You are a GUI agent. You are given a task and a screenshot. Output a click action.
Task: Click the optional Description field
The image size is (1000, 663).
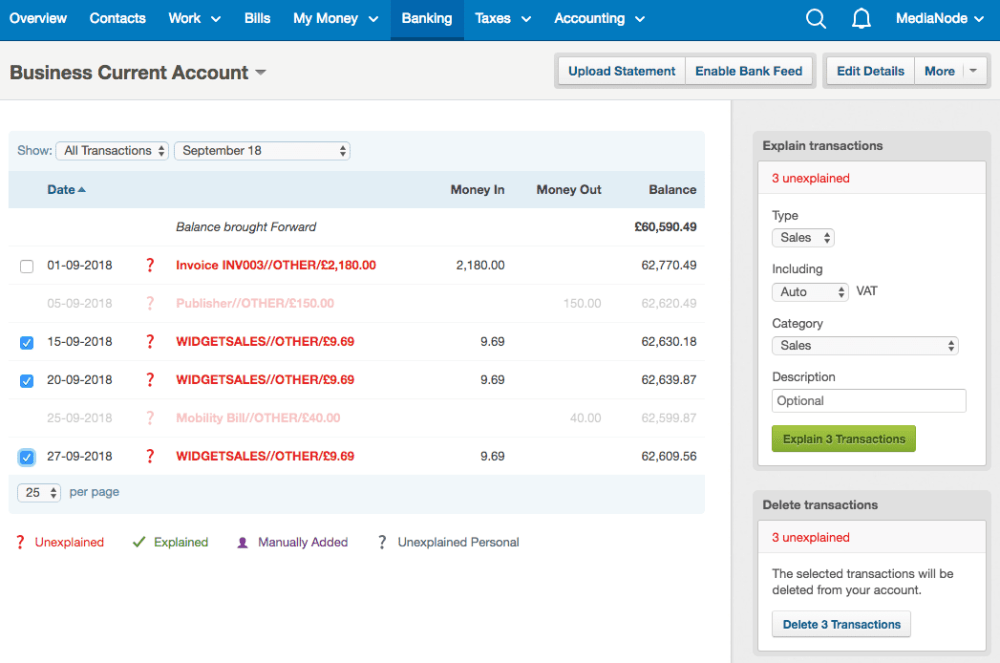coord(868,400)
